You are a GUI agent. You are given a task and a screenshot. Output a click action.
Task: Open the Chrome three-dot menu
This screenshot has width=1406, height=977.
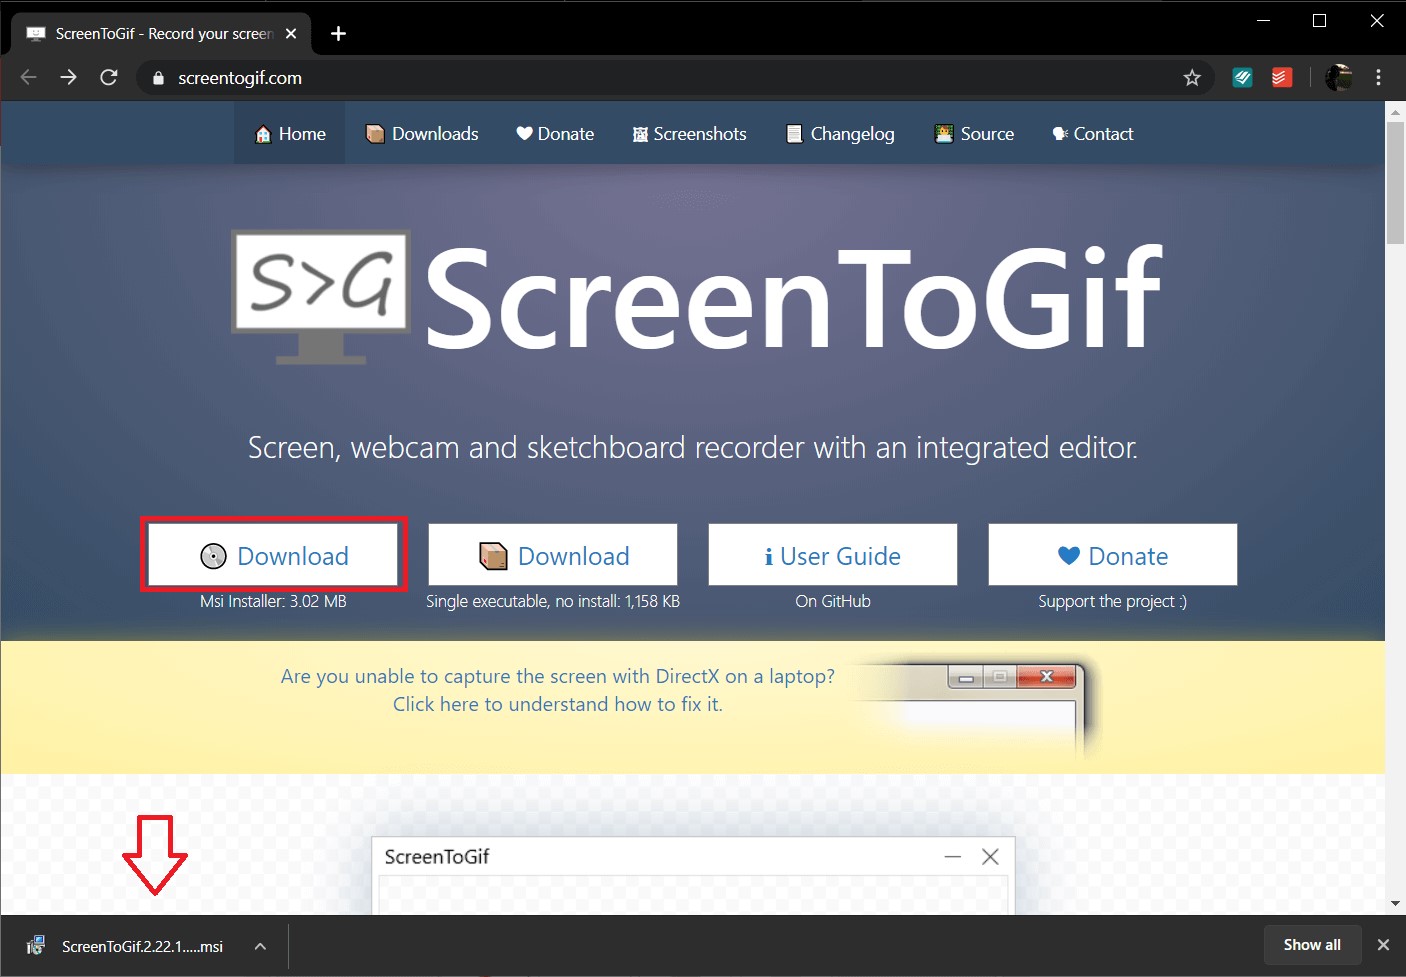point(1378,78)
